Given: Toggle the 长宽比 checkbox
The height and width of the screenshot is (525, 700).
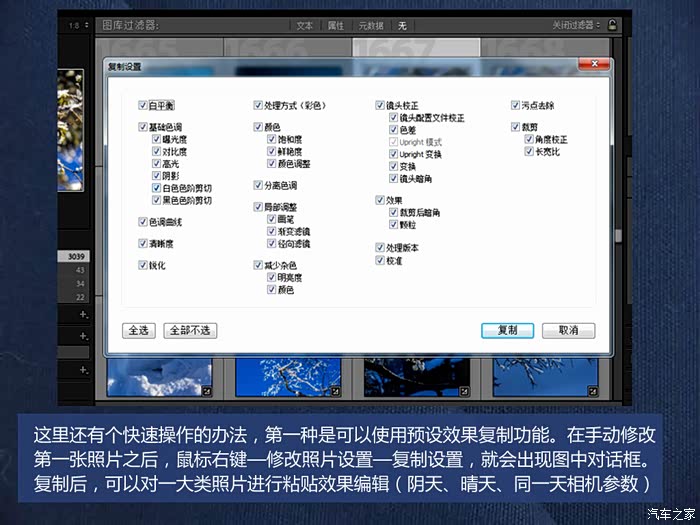Looking at the screenshot, I should (x=529, y=151).
